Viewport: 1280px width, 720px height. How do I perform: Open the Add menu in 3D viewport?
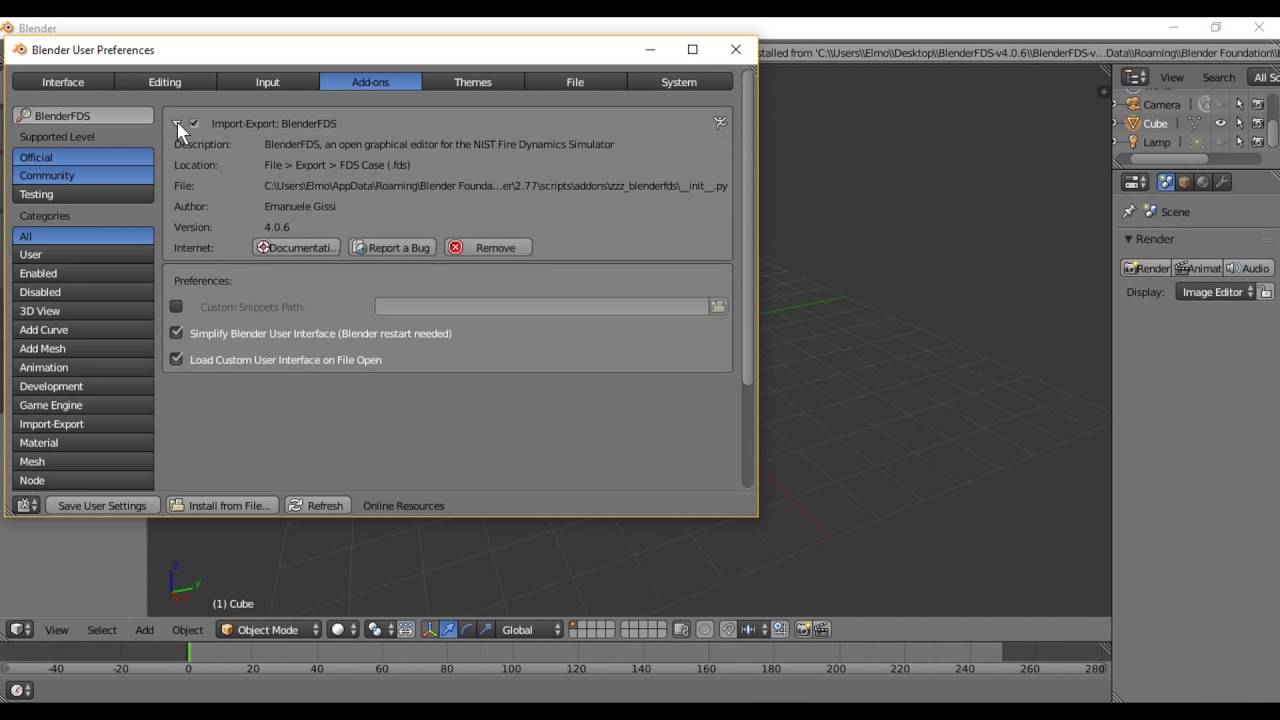pos(145,630)
